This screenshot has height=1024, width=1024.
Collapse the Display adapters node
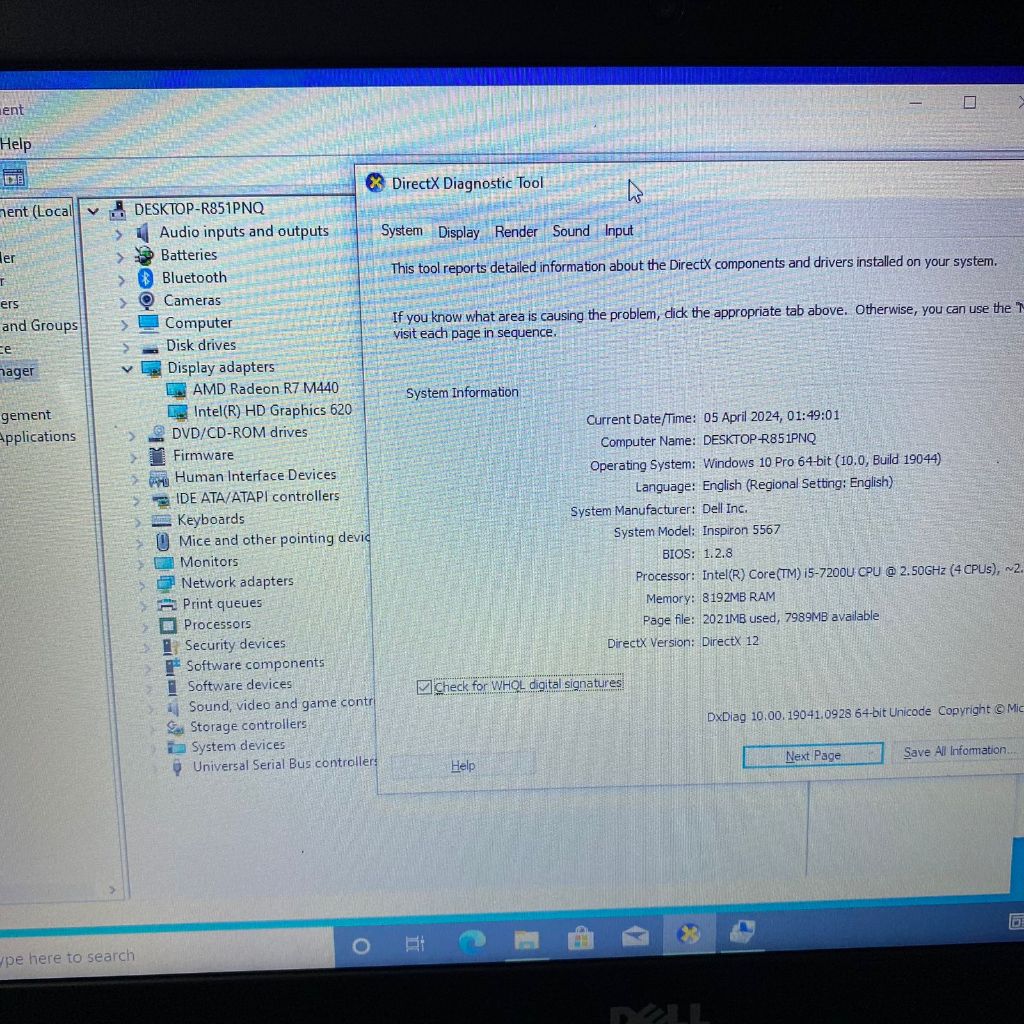coord(127,370)
